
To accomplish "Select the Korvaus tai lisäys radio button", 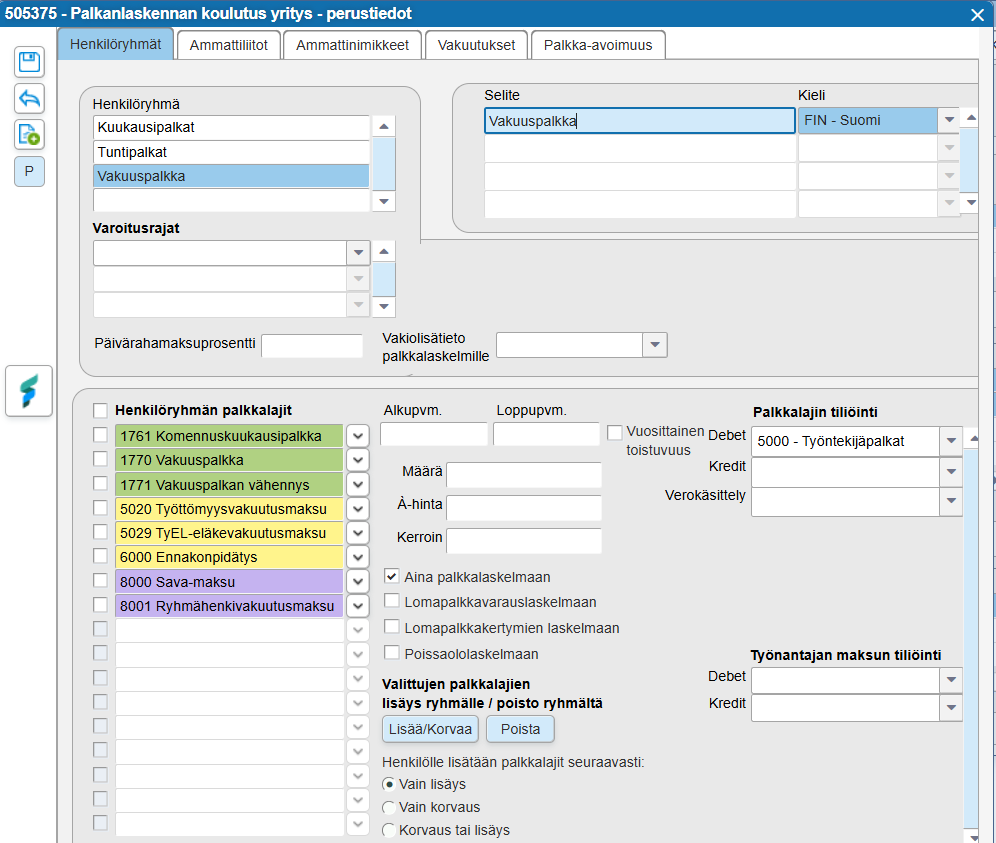I will (x=389, y=830).
